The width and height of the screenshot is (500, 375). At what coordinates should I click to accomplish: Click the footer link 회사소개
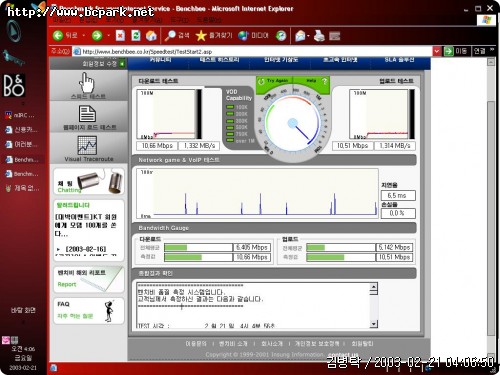[272, 343]
